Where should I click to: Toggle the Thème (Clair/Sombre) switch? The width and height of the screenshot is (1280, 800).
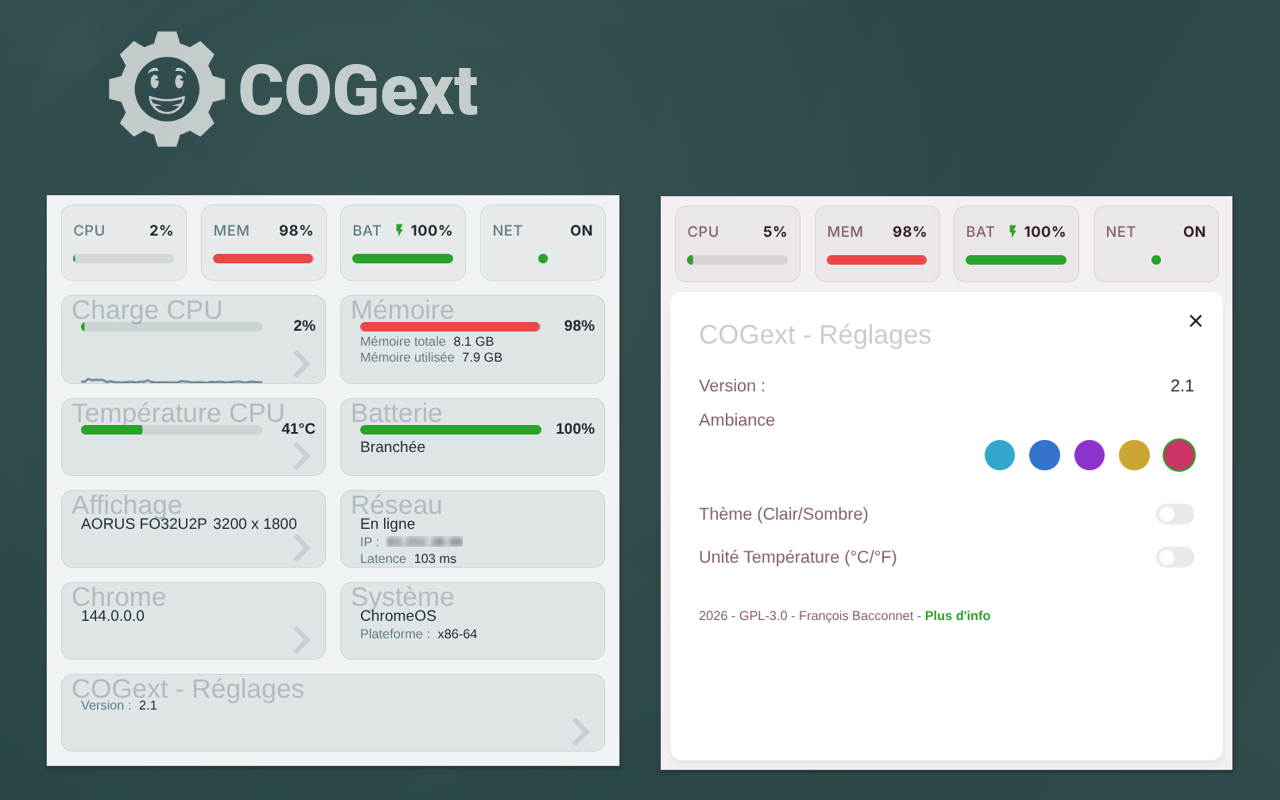click(x=1175, y=514)
